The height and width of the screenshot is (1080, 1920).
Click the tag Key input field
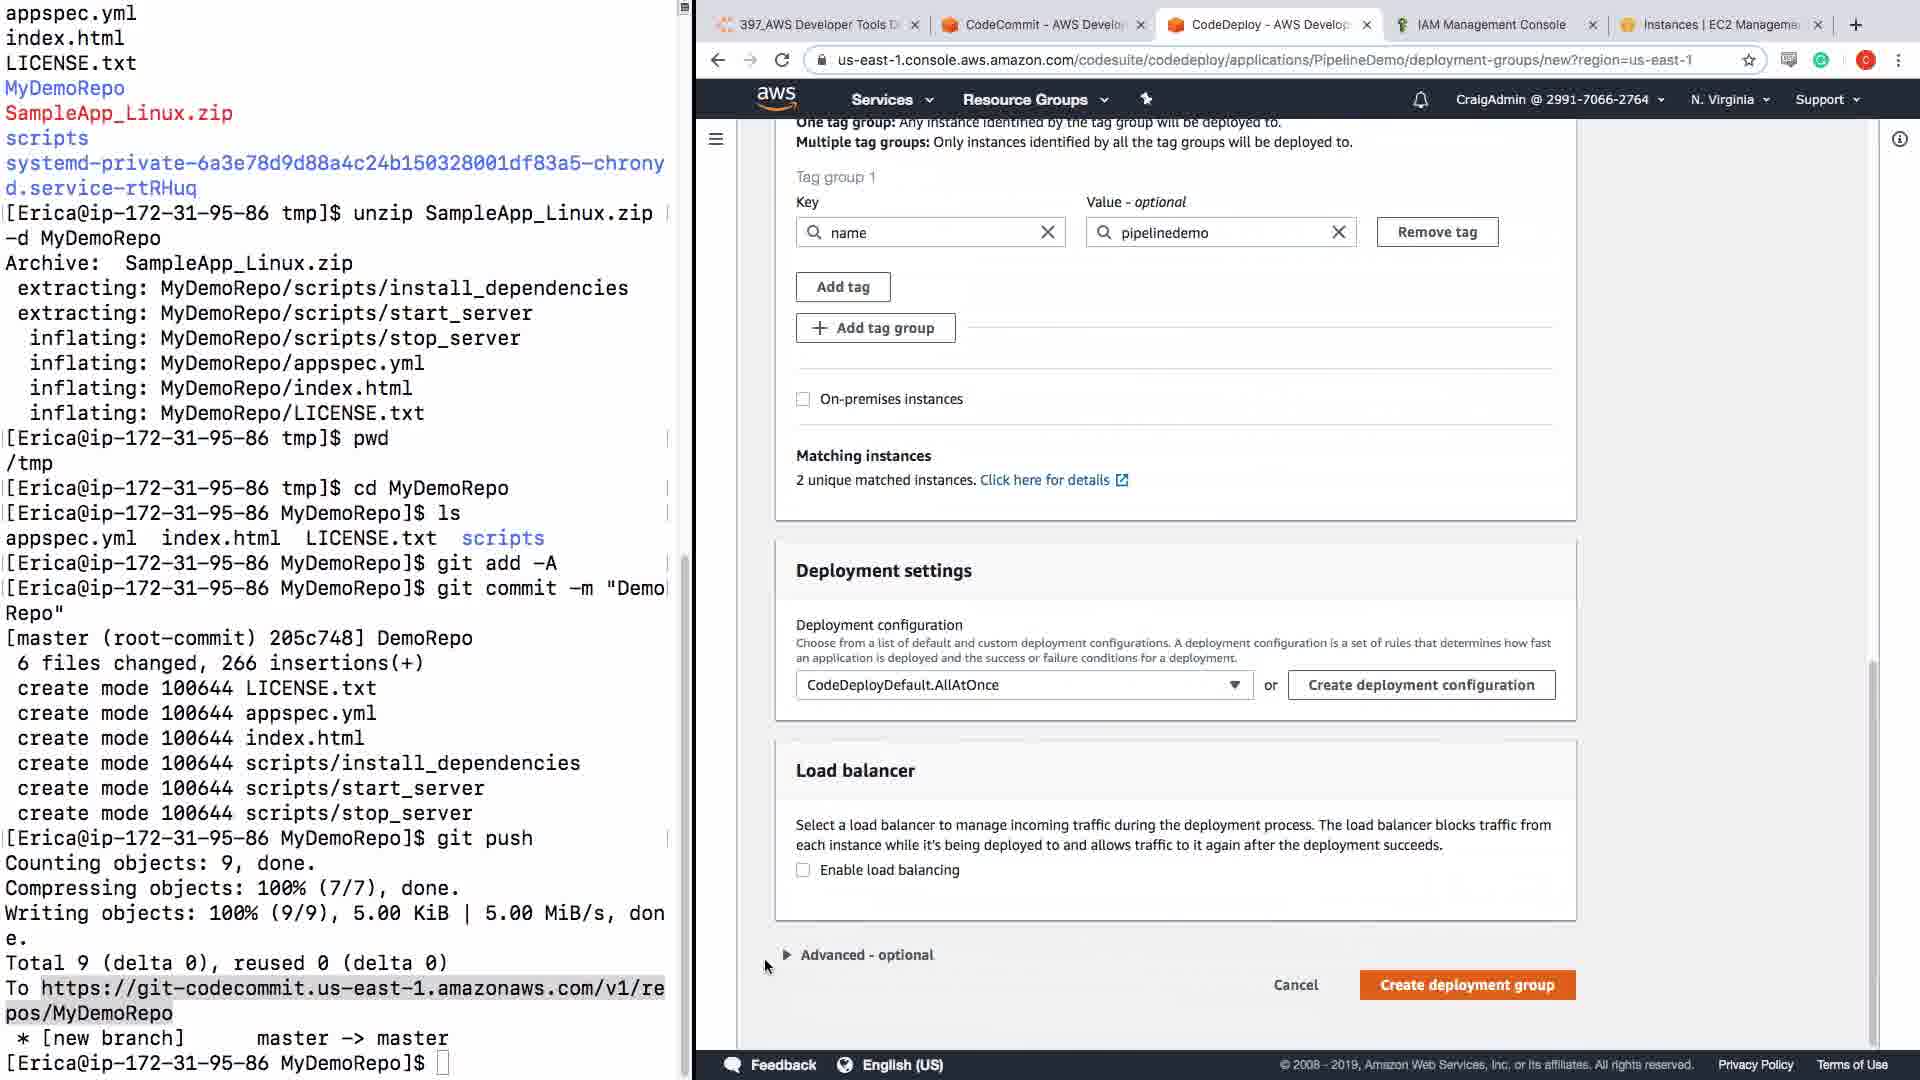click(930, 232)
